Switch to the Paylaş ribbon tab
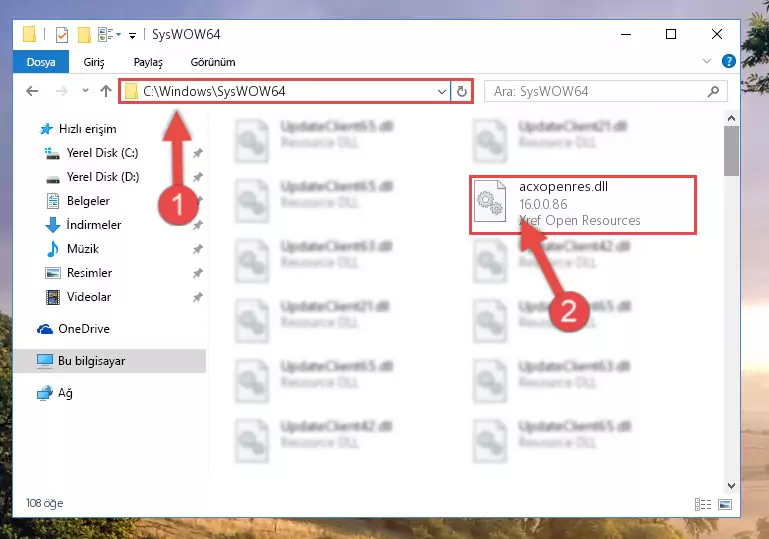Screen dimensions: 769x539 (x=148, y=62)
